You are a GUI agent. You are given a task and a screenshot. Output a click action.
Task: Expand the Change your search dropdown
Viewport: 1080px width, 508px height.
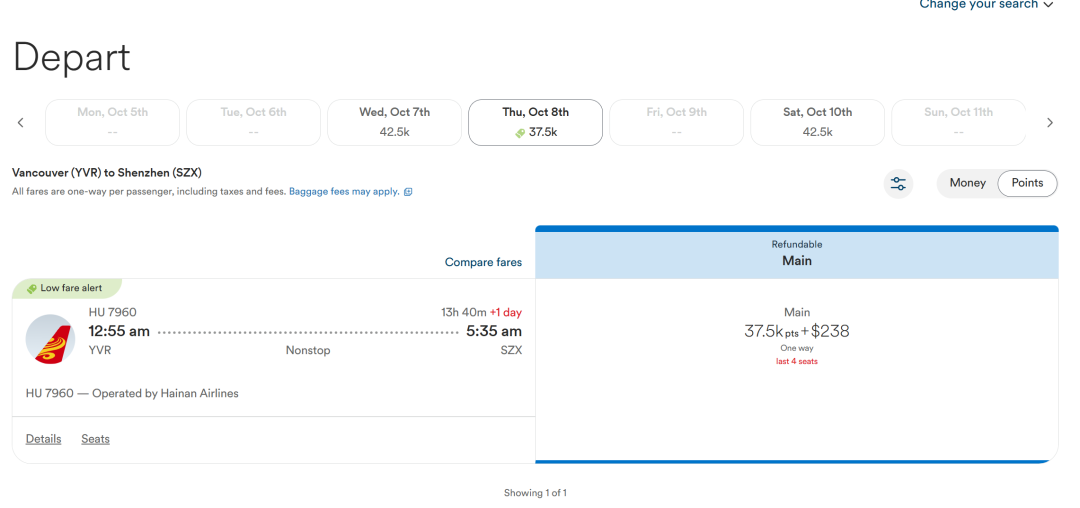(x=986, y=4)
